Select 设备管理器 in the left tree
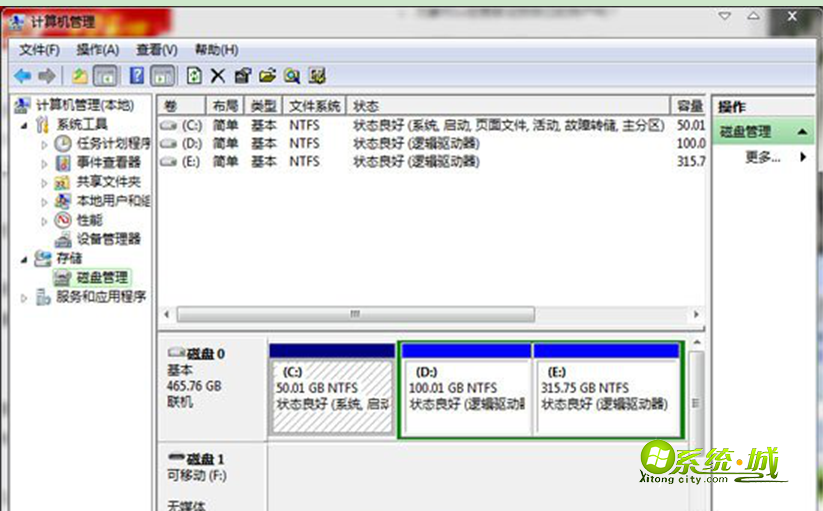Screen dimensions: 823x511 pos(109,239)
